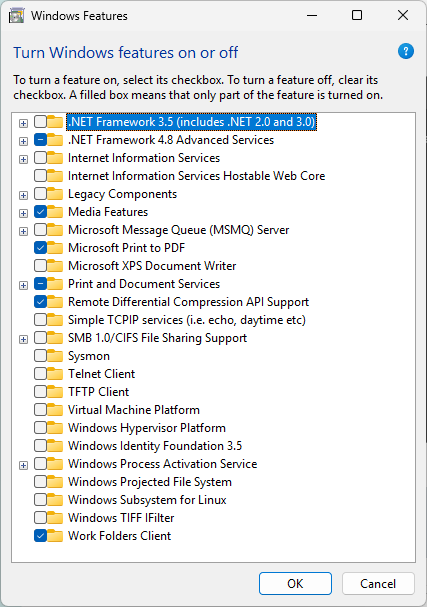Viewport: 427px width, 607px height.
Task: Expand Microsoft Message Queue (MSMQ) Server node
Action: [24, 231]
